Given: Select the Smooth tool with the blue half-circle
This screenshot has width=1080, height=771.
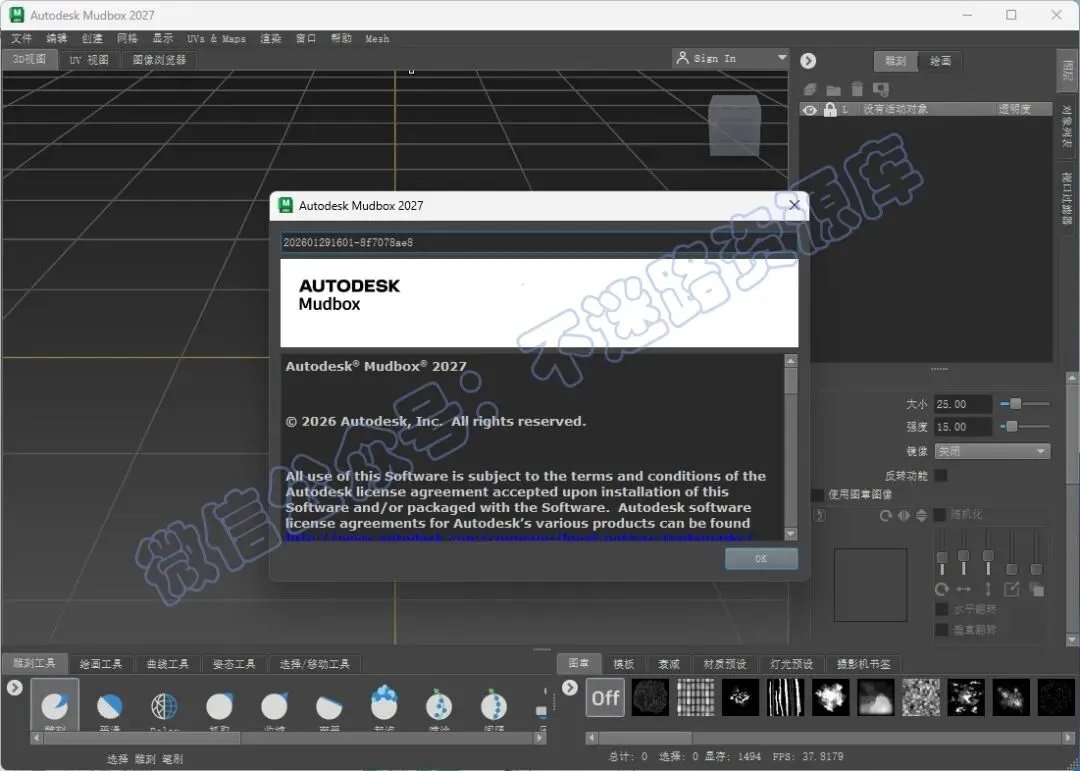Looking at the screenshot, I should click(110, 706).
